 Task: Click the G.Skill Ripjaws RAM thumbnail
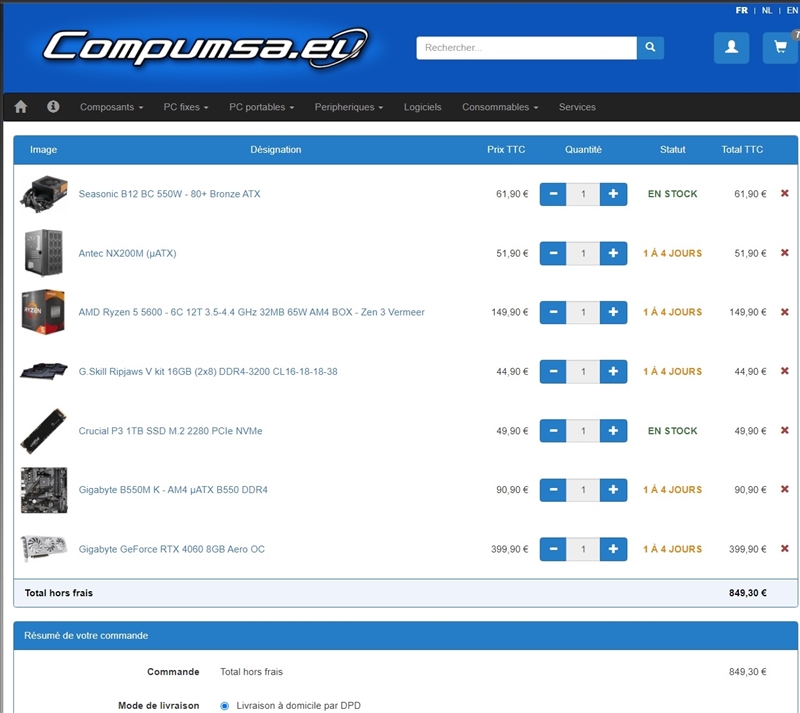pyautogui.click(x=44, y=371)
